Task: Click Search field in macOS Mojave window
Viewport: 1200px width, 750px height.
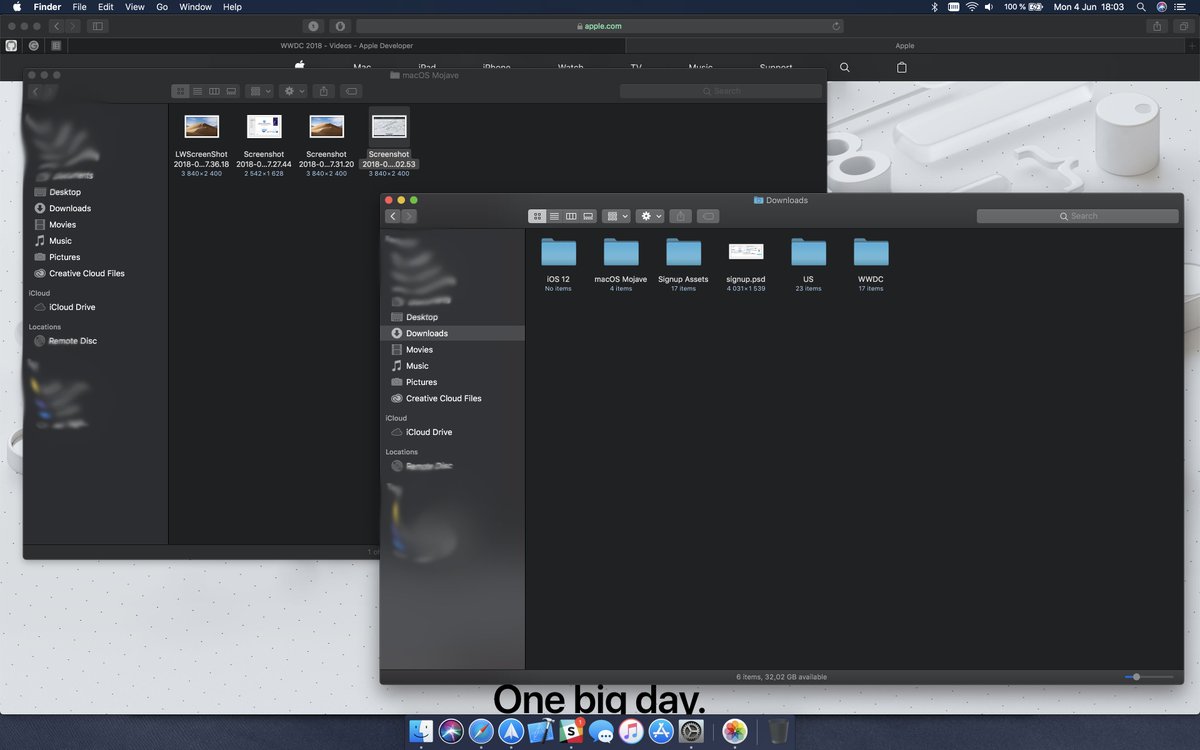Action: pos(720,91)
